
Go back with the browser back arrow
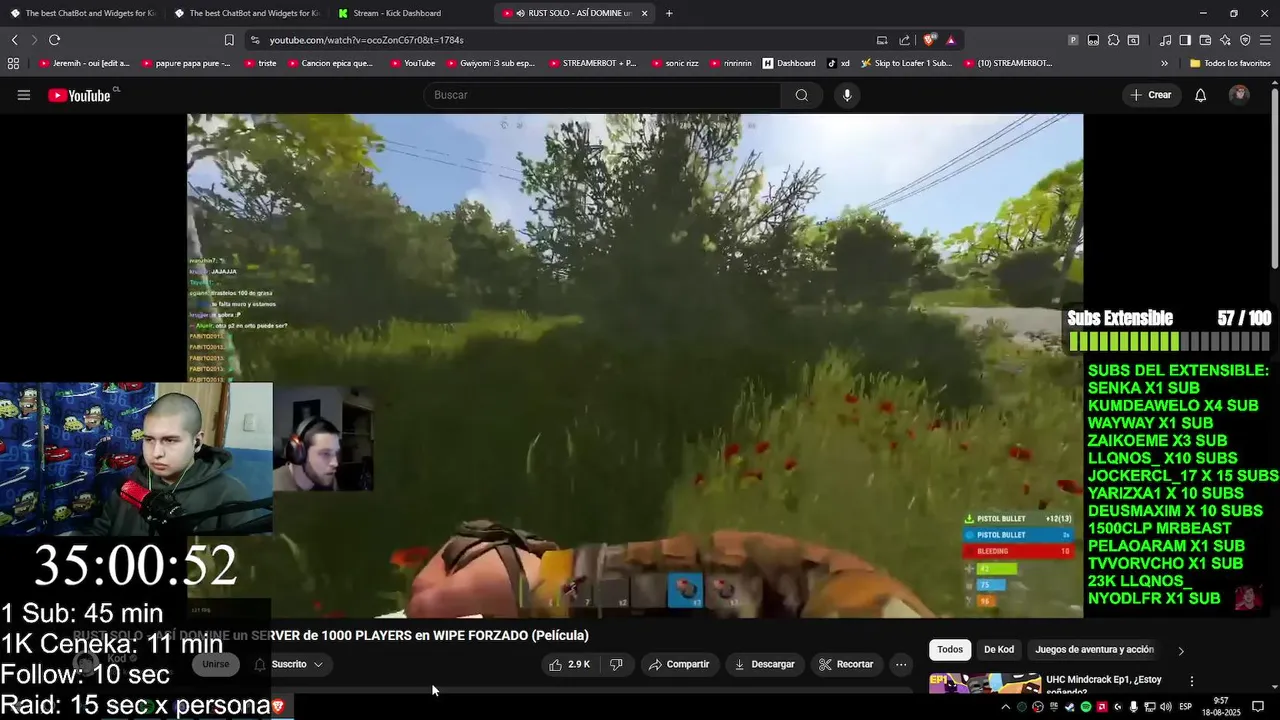point(14,40)
